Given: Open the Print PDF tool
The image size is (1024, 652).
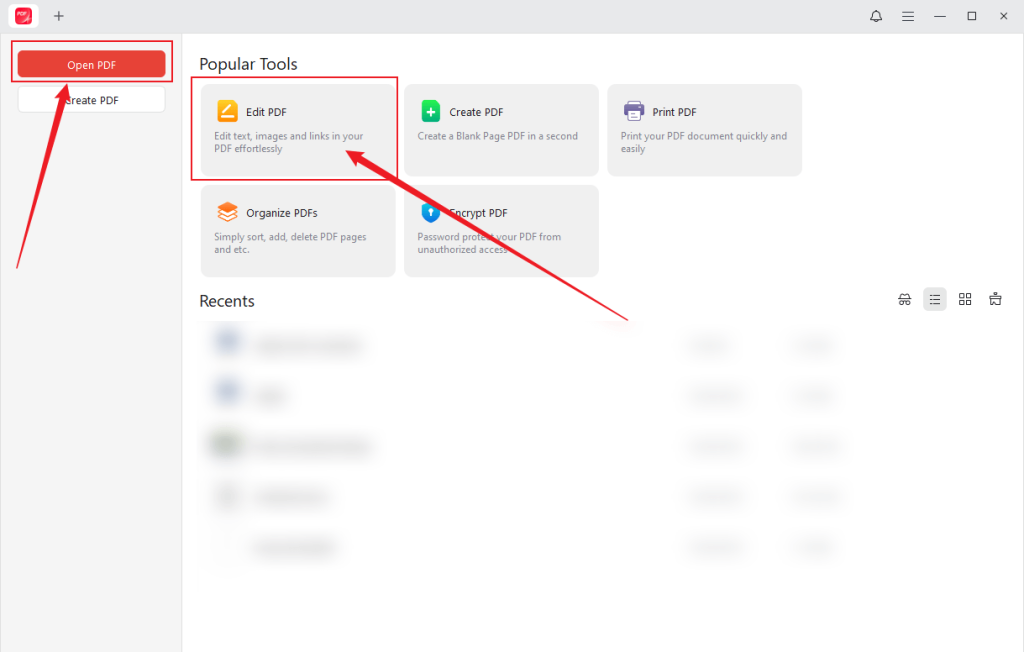Looking at the screenshot, I should [704, 130].
